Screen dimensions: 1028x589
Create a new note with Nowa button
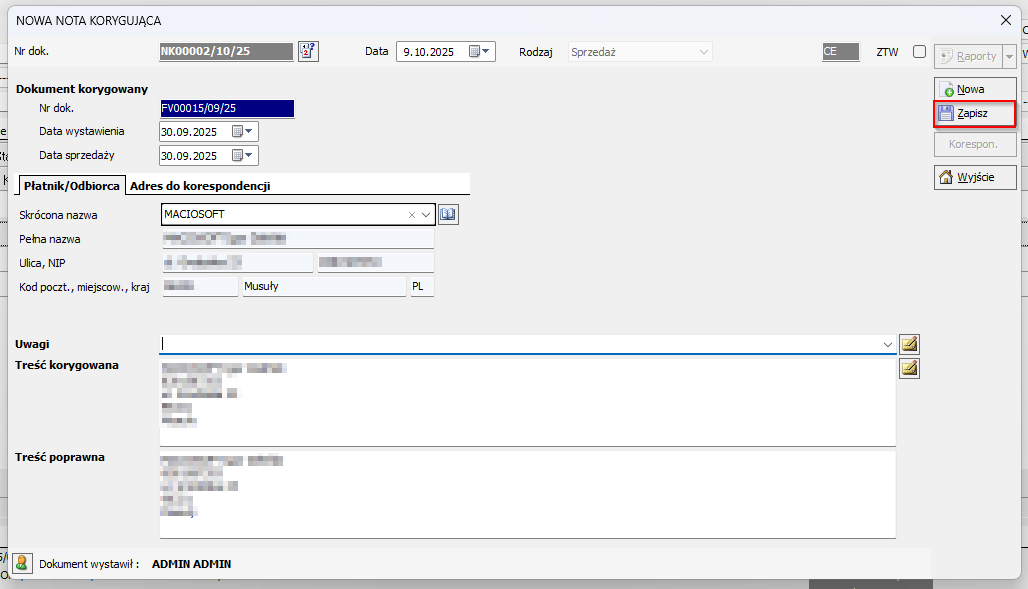pos(974,89)
